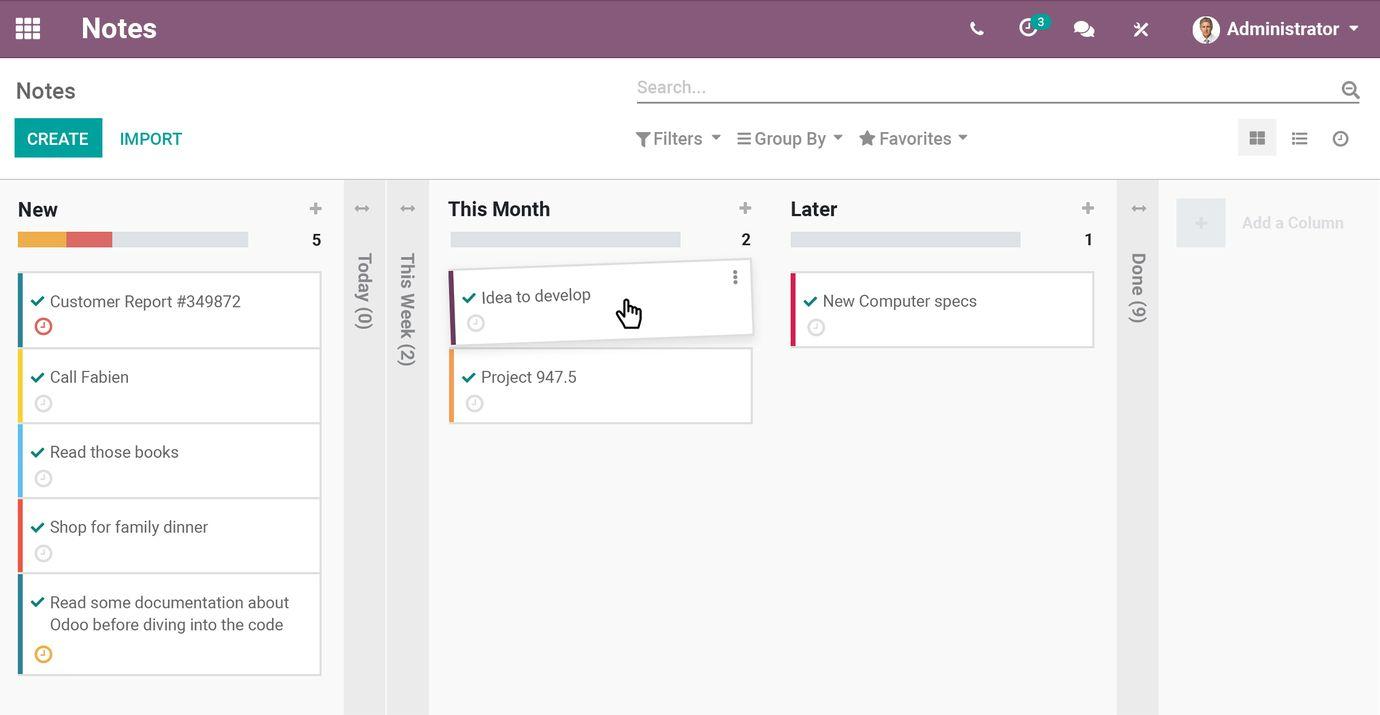
Task: Mark Shop for family dinner as done
Action: point(38,527)
